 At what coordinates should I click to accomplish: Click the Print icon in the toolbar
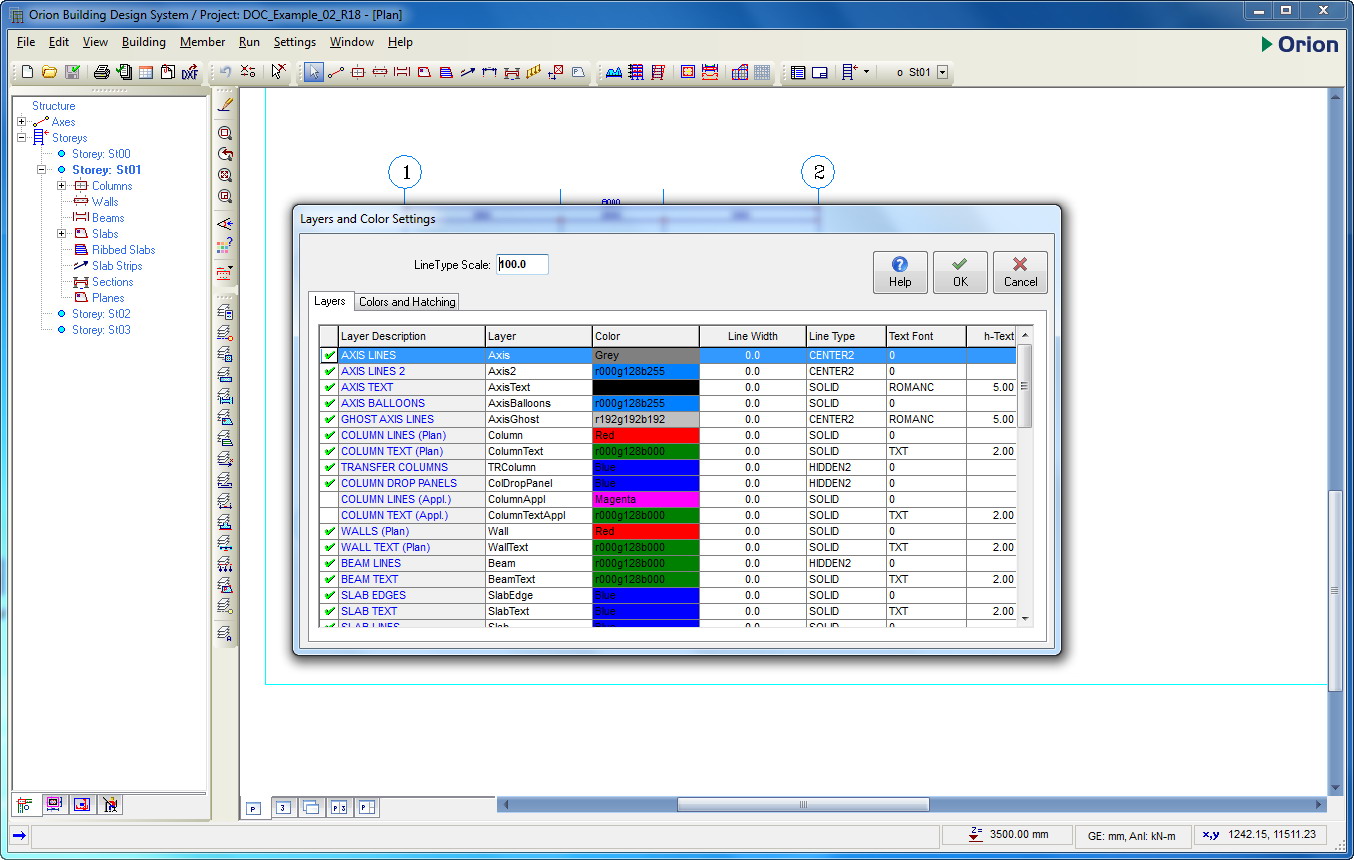(x=101, y=72)
